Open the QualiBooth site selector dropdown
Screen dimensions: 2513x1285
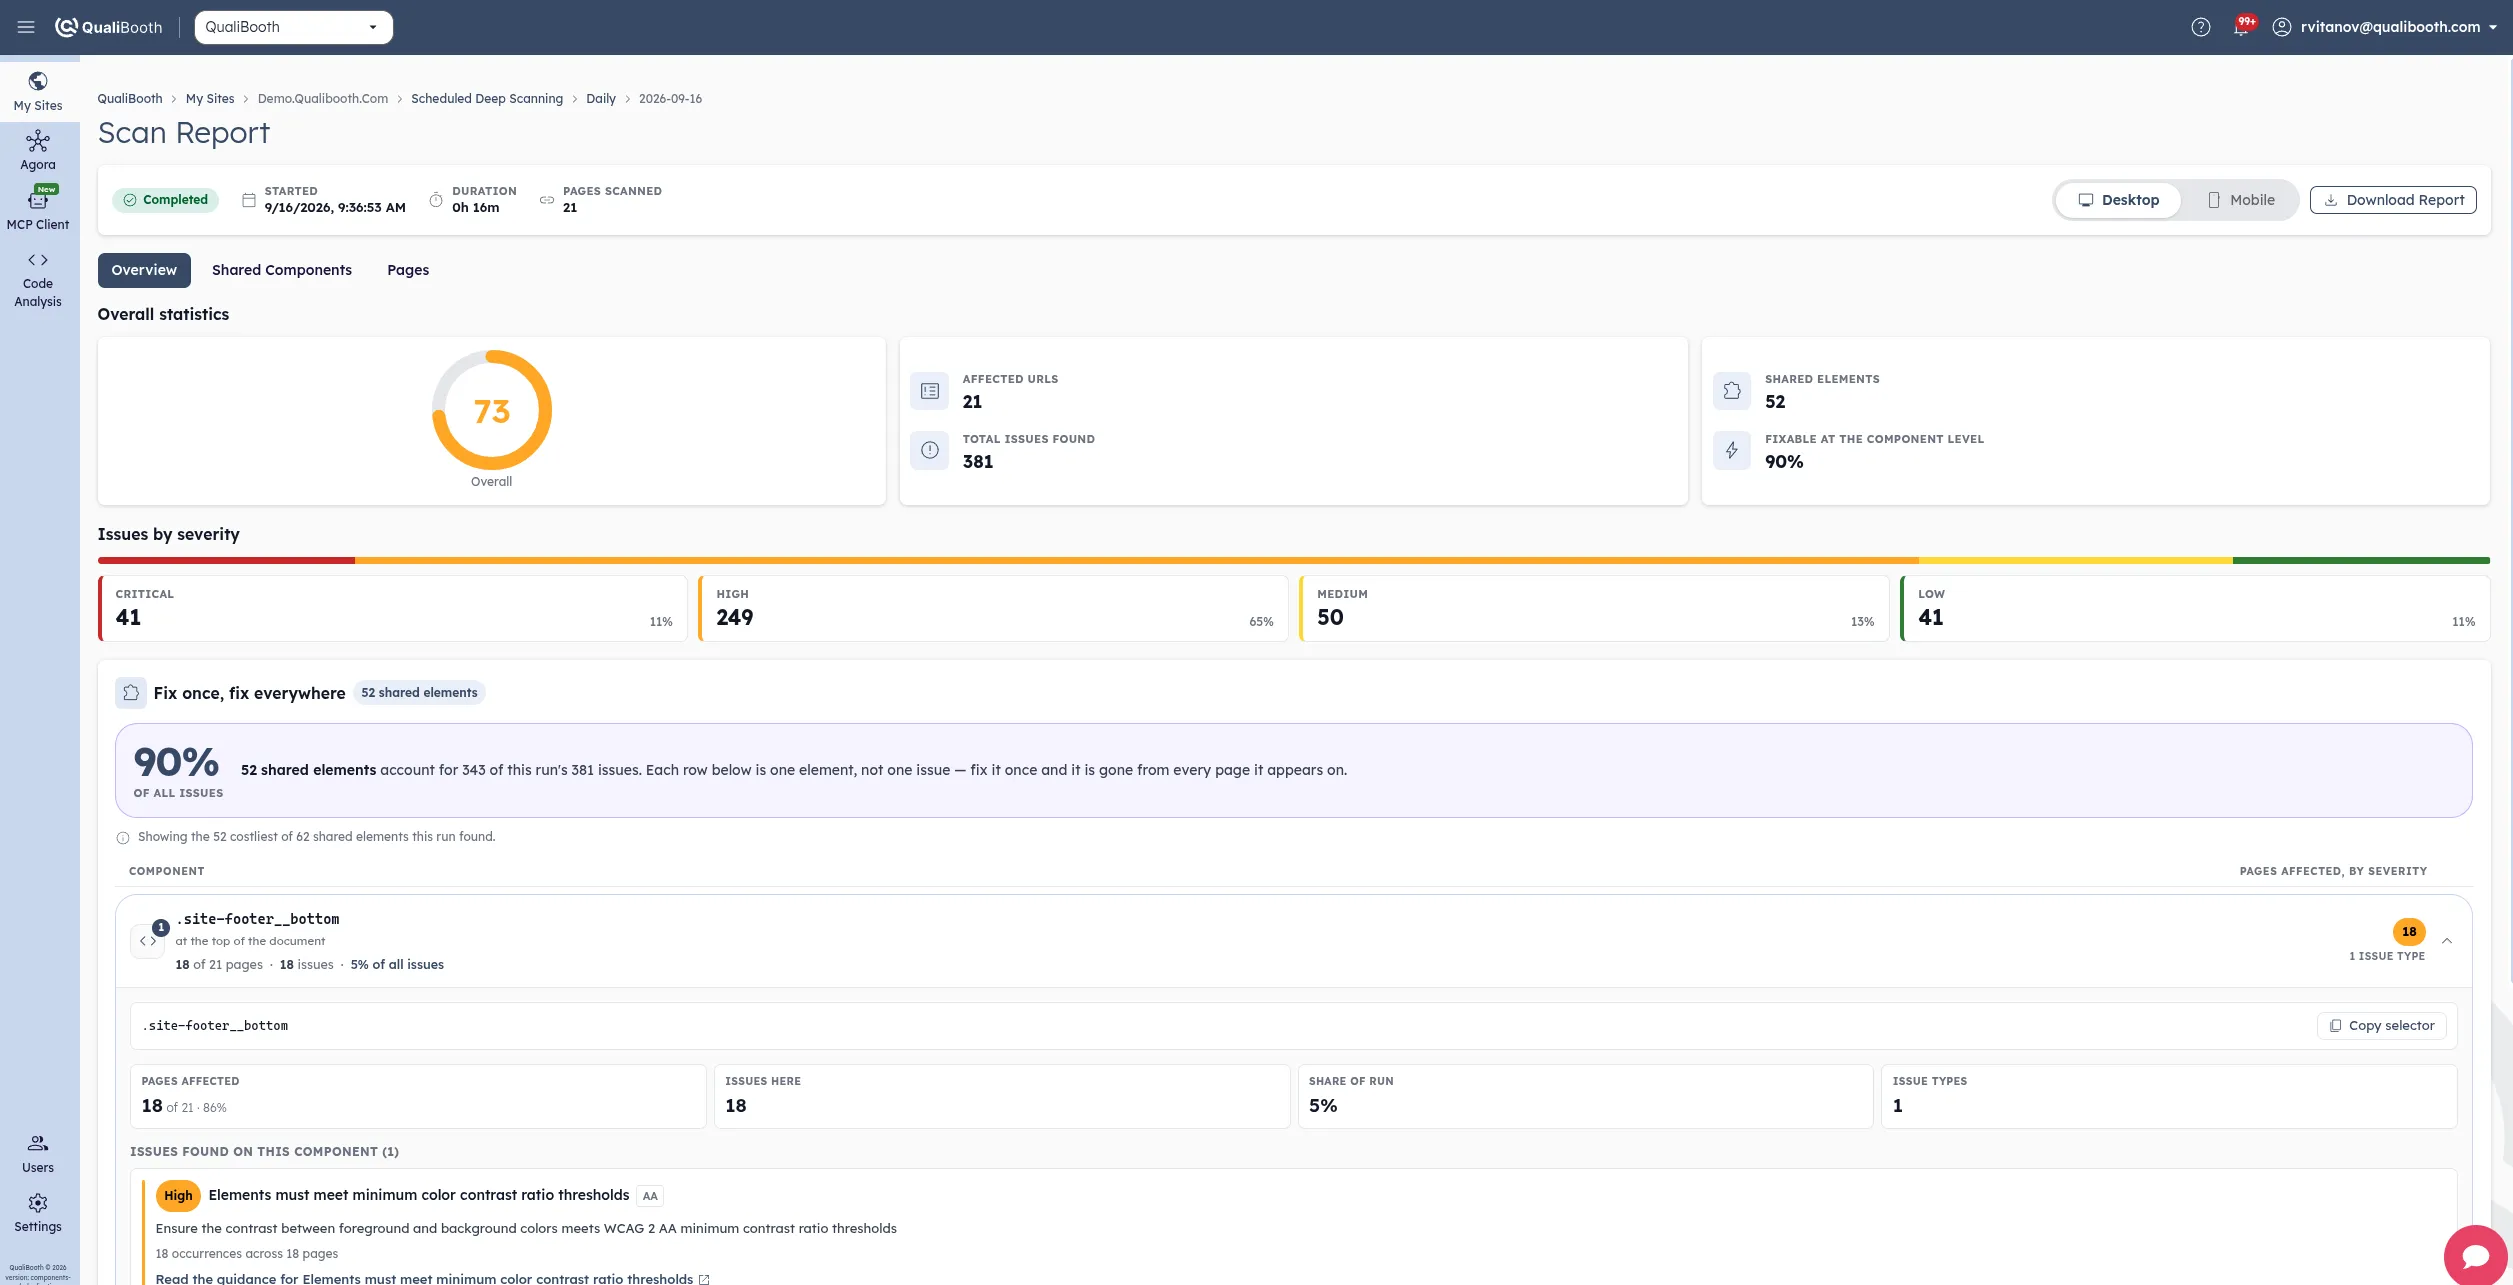[x=293, y=27]
